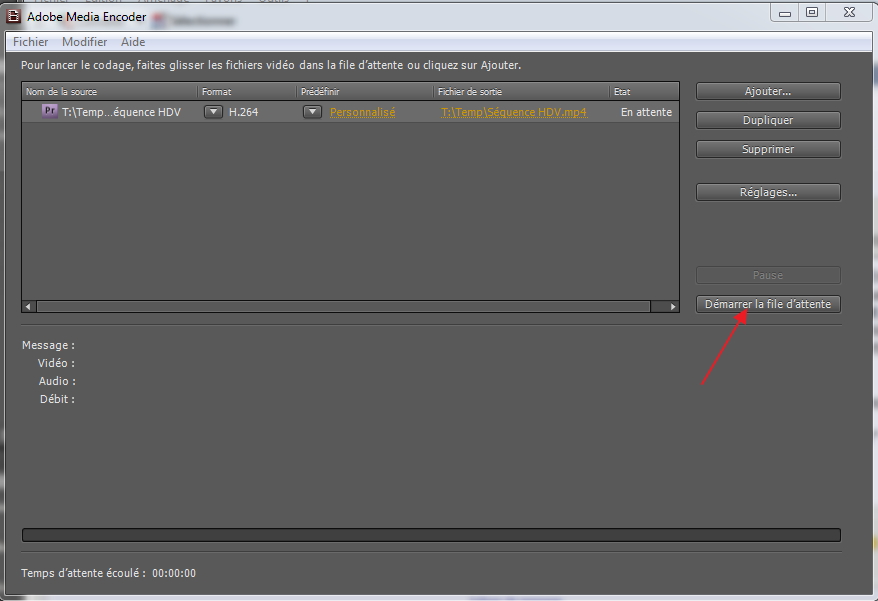Click the encoding progress bar
The height and width of the screenshot is (601, 878).
[x=431, y=535]
